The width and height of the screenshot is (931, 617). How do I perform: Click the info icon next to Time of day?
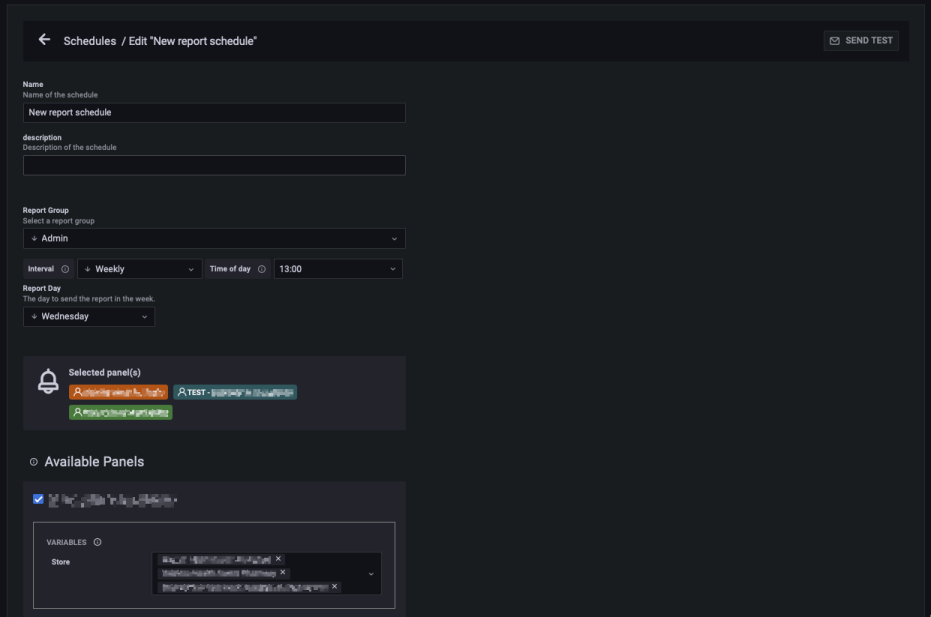point(262,269)
